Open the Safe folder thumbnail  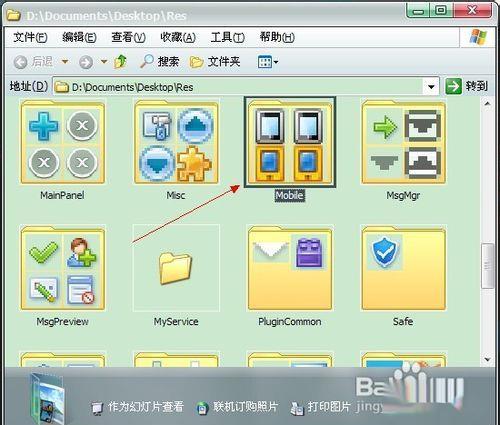coord(404,268)
